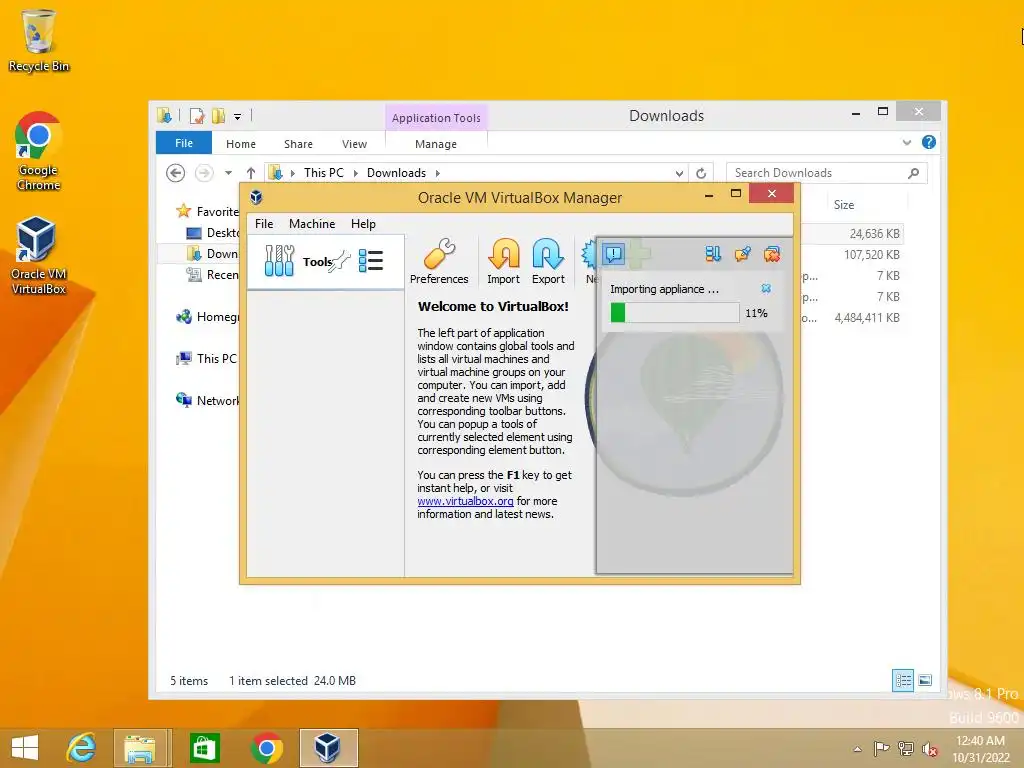Expand the arrow after Downloads breadcrumb
This screenshot has height=768, width=1024.
(438, 173)
